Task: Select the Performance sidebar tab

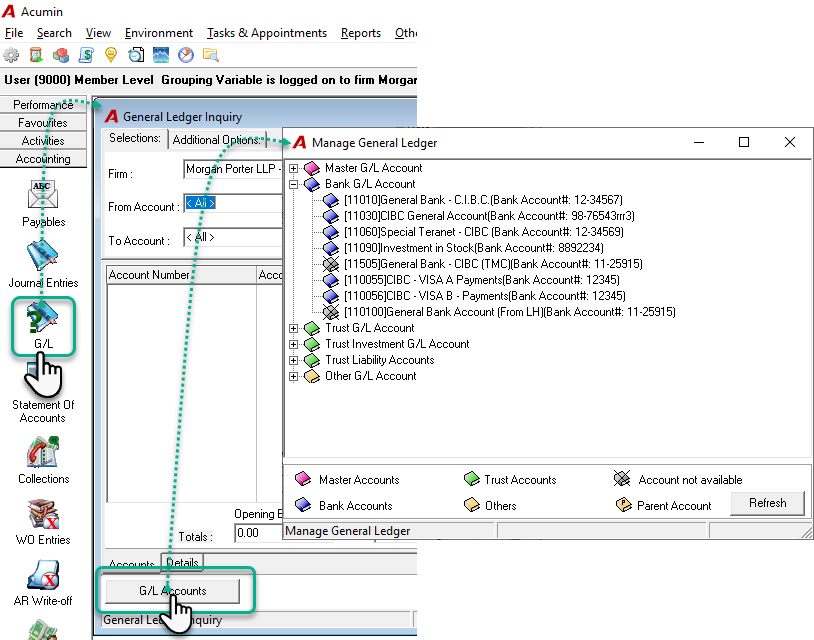Action: 43,104
